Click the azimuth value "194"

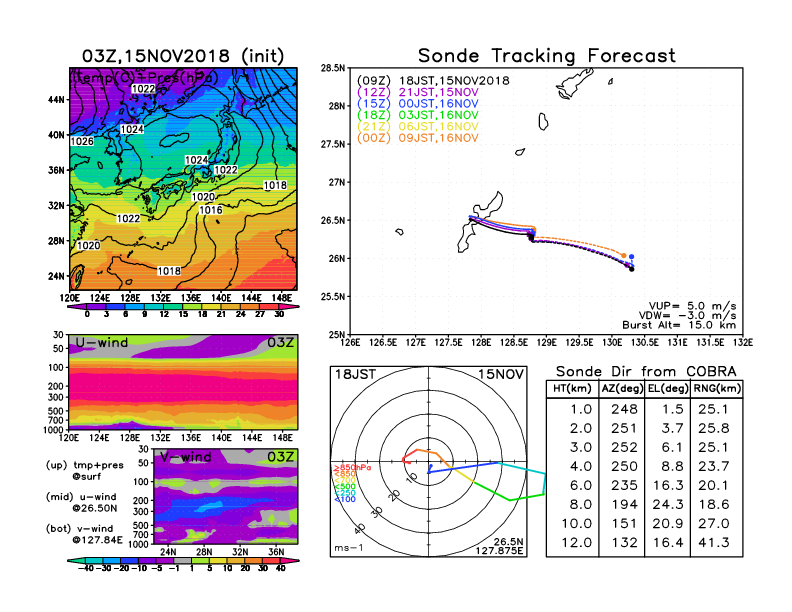click(x=624, y=505)
